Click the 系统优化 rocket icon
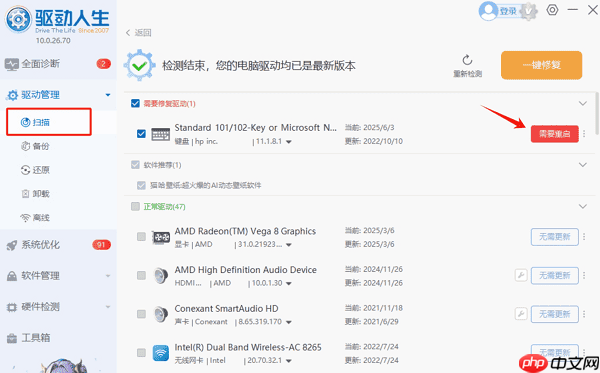This screenshot has width=600, height=373. pyautogui.click(x=12, y=245)
